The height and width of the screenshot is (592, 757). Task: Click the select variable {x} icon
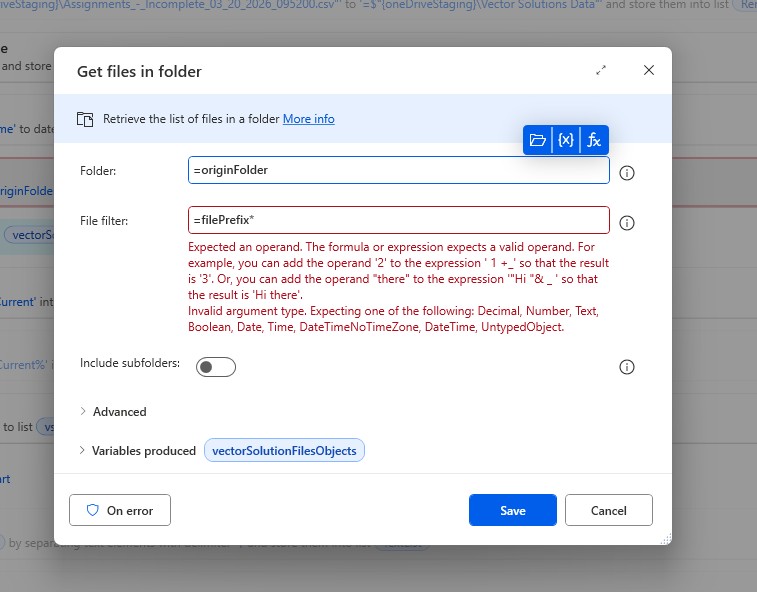tap(566, 140)
